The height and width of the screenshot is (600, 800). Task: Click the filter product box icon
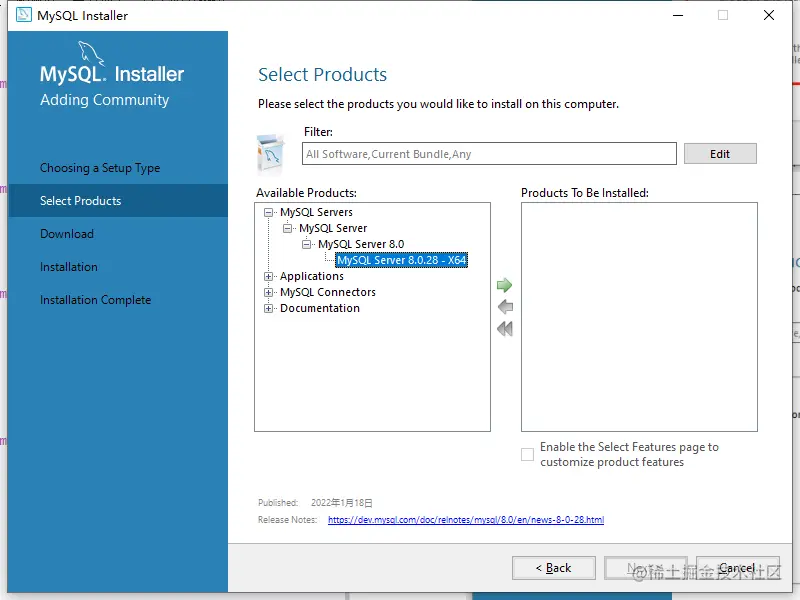270,153
